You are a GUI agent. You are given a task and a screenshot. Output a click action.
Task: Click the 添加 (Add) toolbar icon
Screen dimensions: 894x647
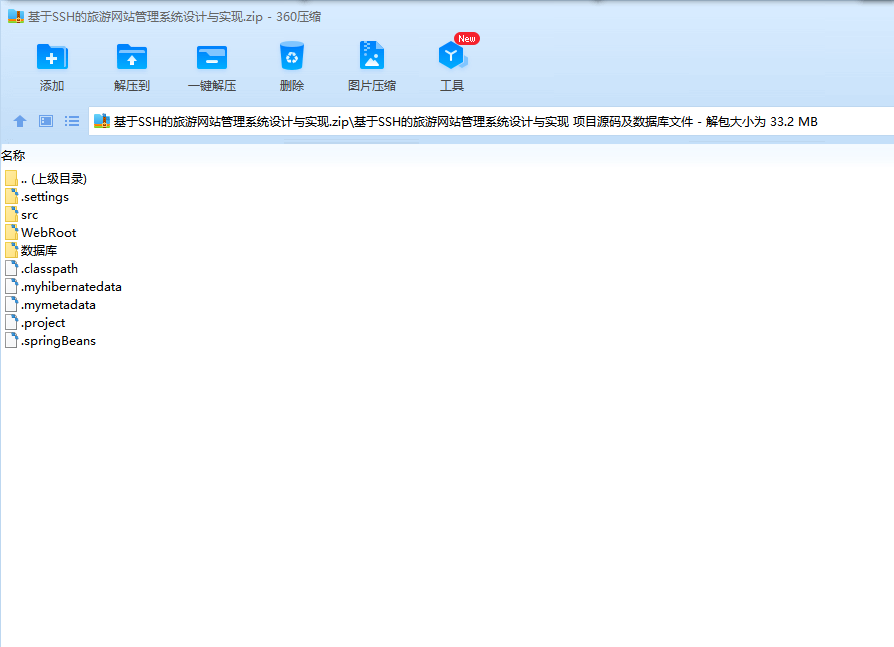52,58
